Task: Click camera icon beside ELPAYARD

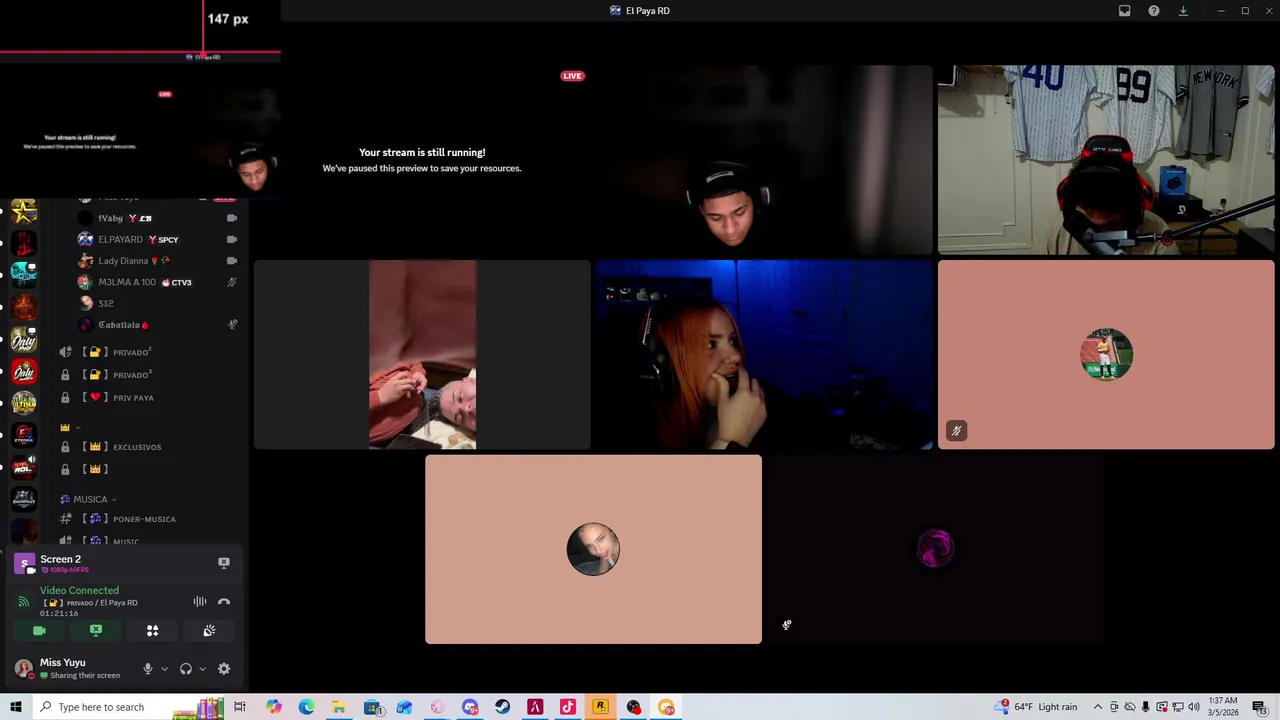Action: (232, 240)
